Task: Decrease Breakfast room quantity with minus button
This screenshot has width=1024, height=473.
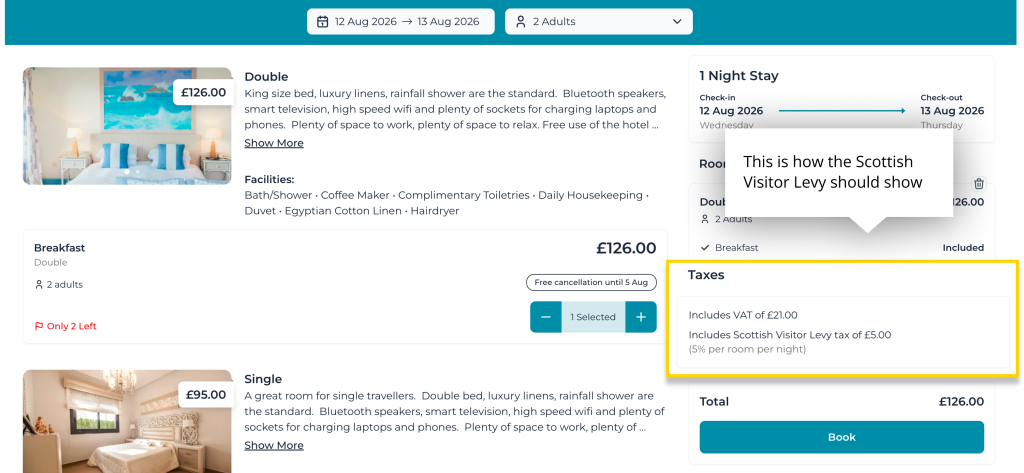Action: click(x=545, y=317)
